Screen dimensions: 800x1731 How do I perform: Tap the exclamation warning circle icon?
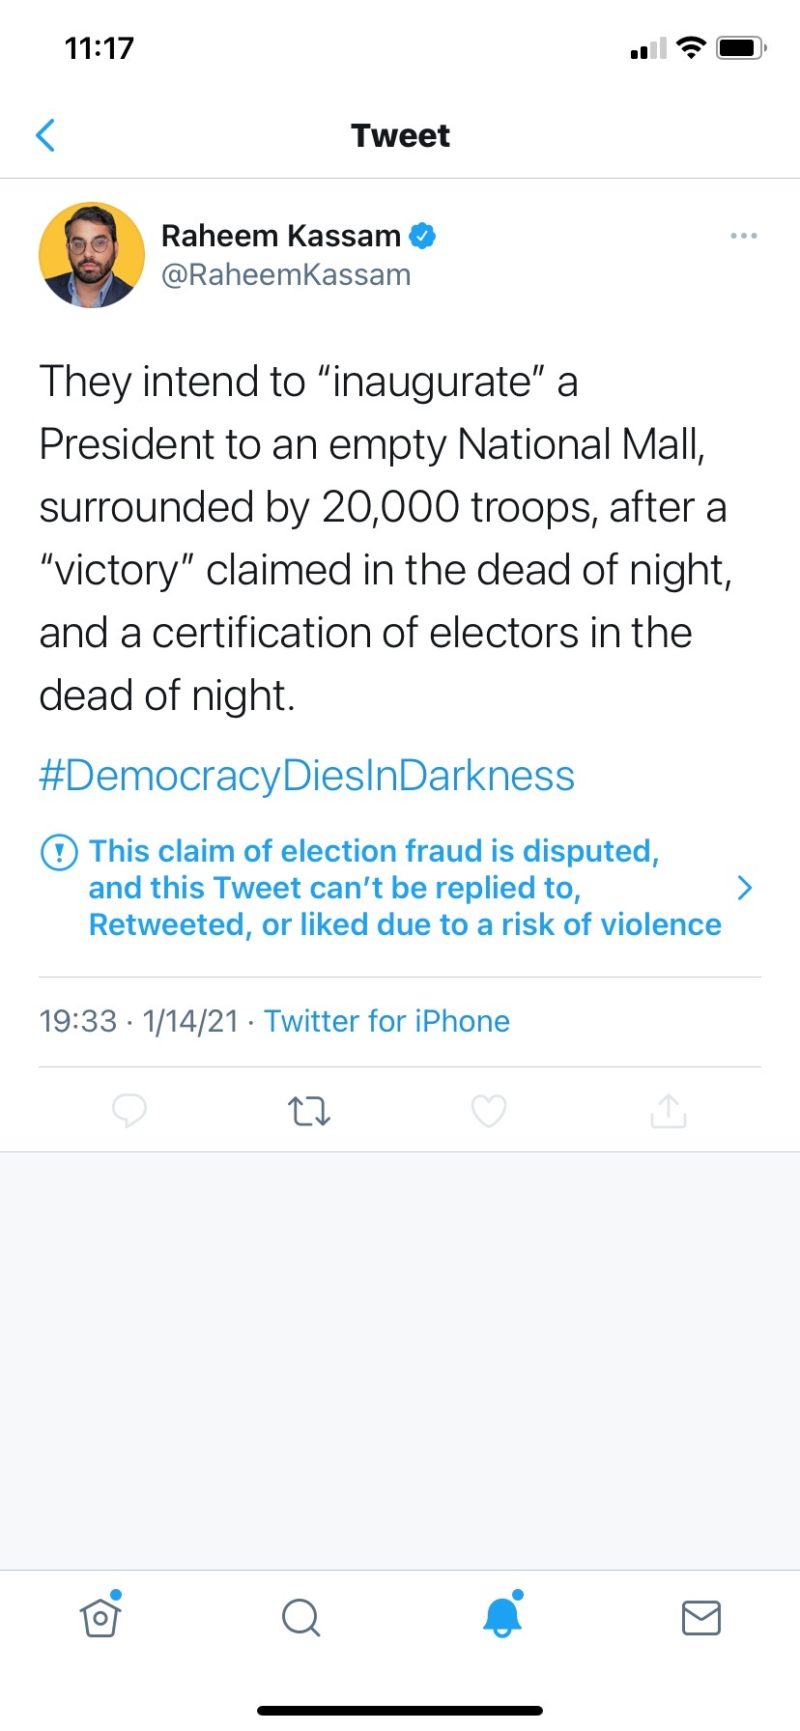click(x=59, y=852)
